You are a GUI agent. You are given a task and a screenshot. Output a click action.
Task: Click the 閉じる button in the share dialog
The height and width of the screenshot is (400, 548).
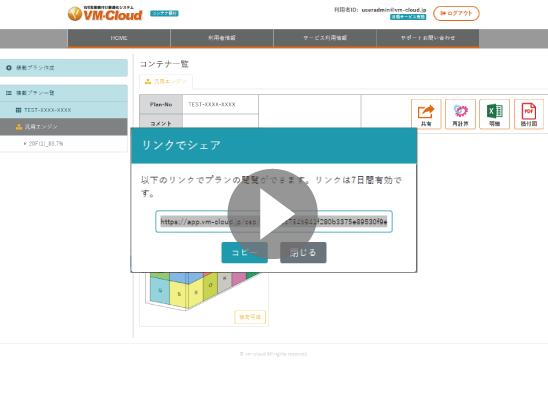[303, 253]
